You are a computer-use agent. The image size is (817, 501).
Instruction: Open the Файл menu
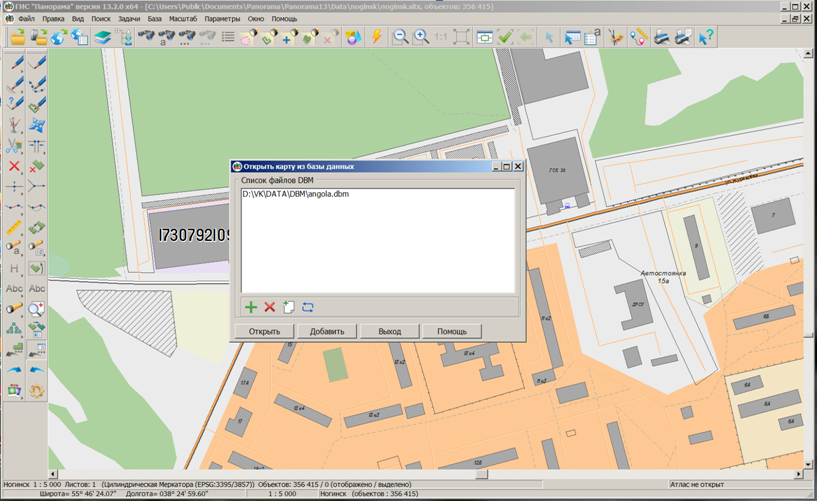click(x=26, y=18)
